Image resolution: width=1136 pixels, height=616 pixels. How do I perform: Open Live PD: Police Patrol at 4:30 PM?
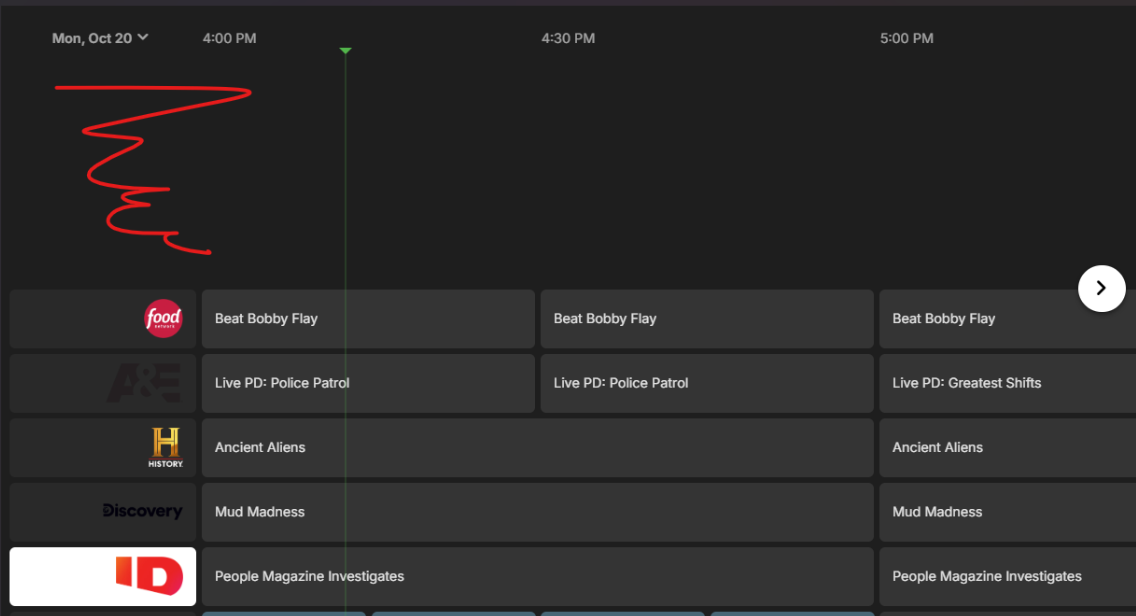coord(707,383)
